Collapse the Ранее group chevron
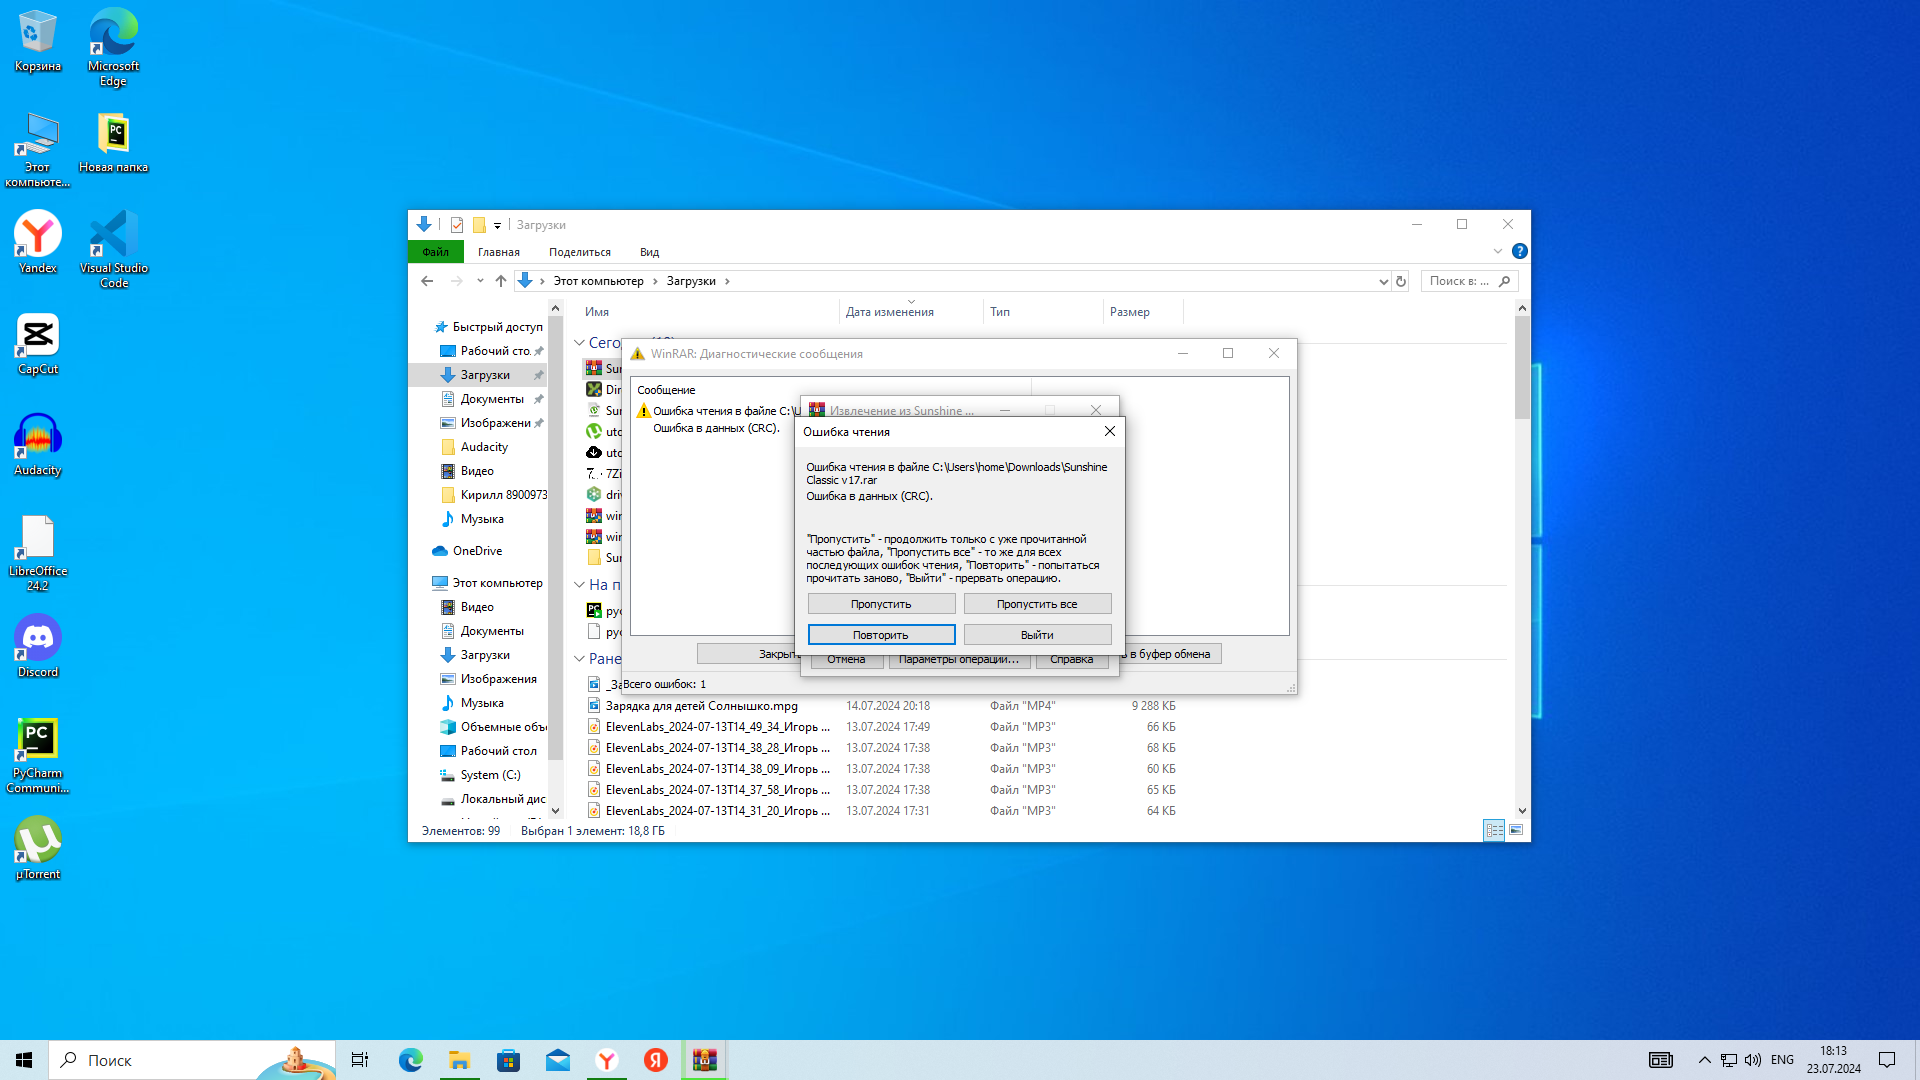1920x1080 pixels. pos(579,659)
